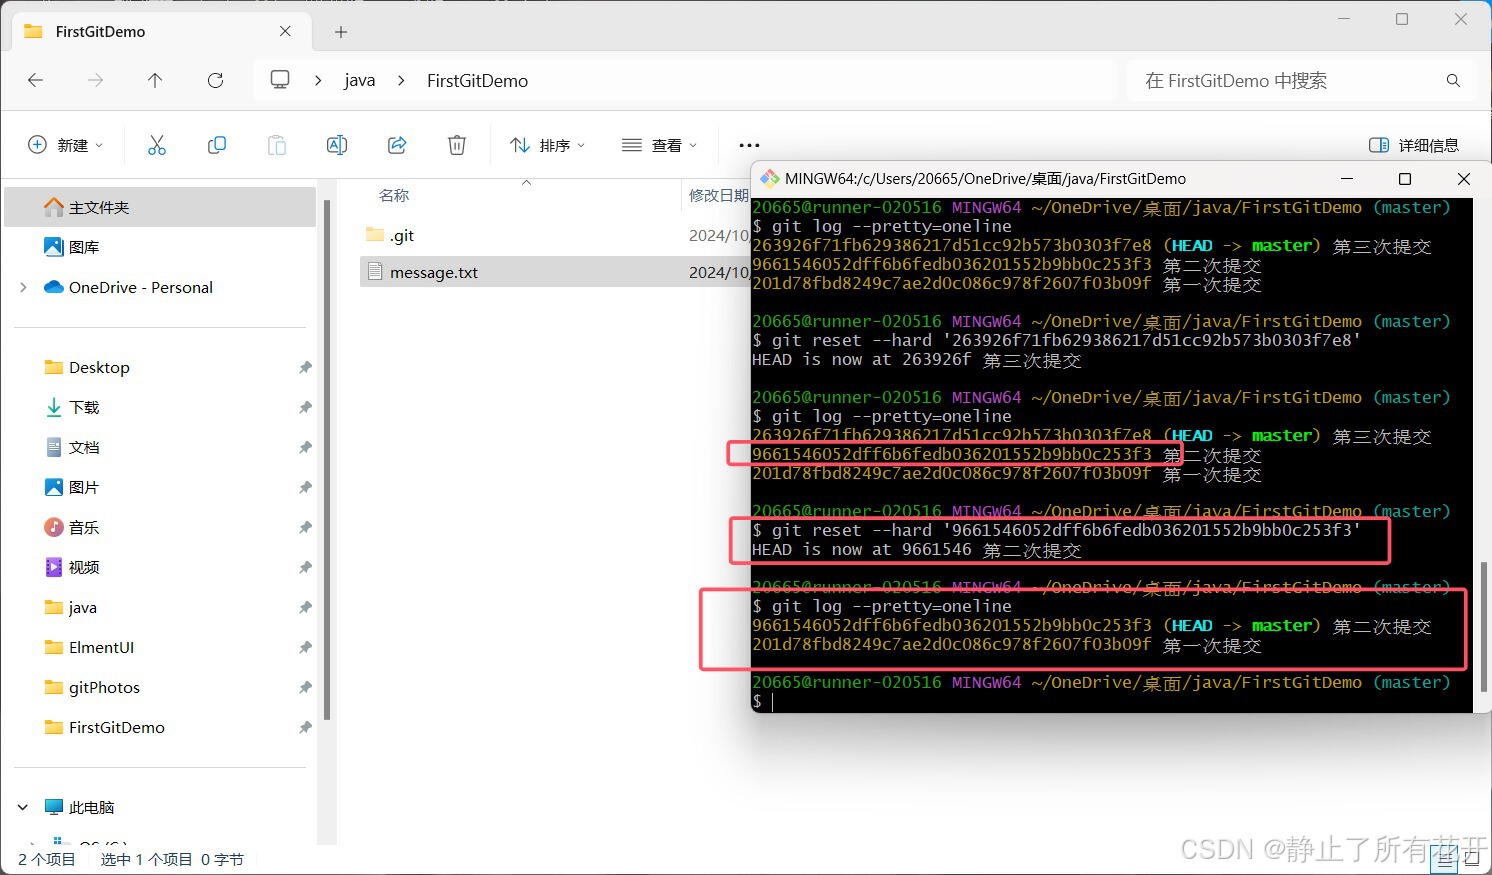This screenshot has width=1492, height=875.
Task: Click the Copy icon in toolbar
Action: click(x=217, y=145)
